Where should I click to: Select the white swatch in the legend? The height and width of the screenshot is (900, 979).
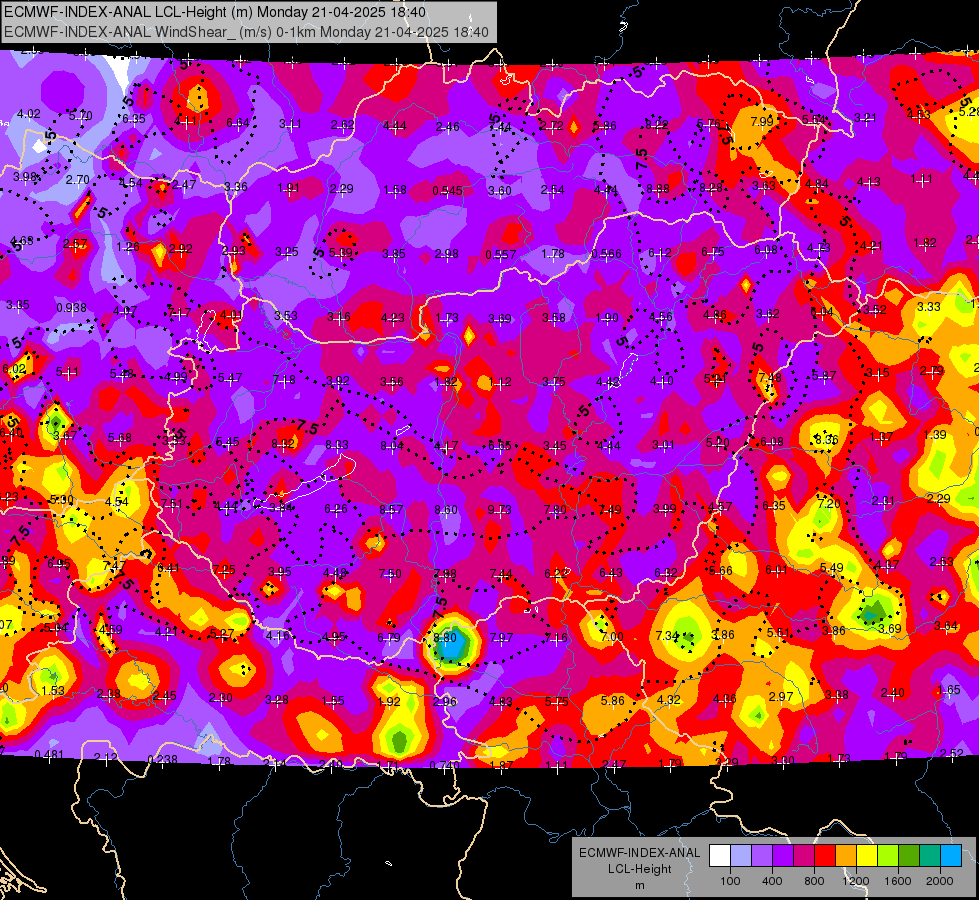tap(719, 856)
